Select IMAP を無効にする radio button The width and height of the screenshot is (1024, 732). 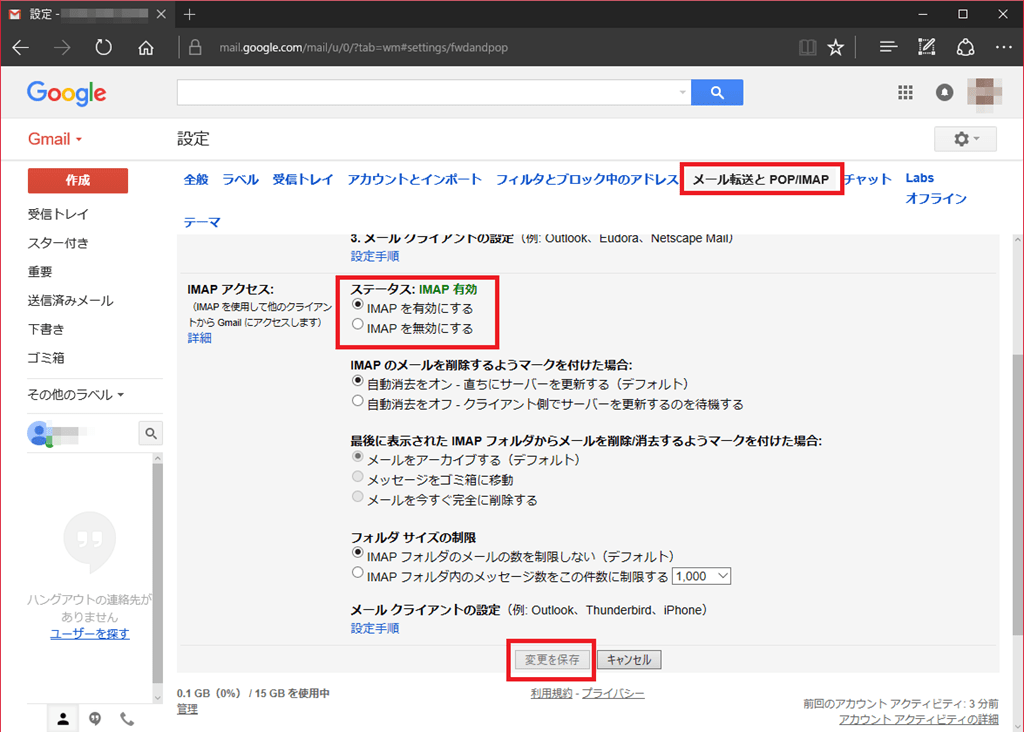tap(357, 324)
